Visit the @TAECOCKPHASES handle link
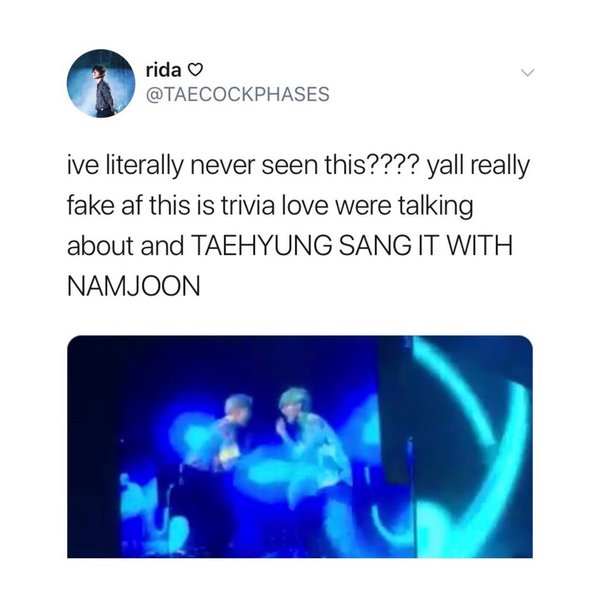Image resolution: width=600 pixels, height=600 pixels. pos(237,94)
